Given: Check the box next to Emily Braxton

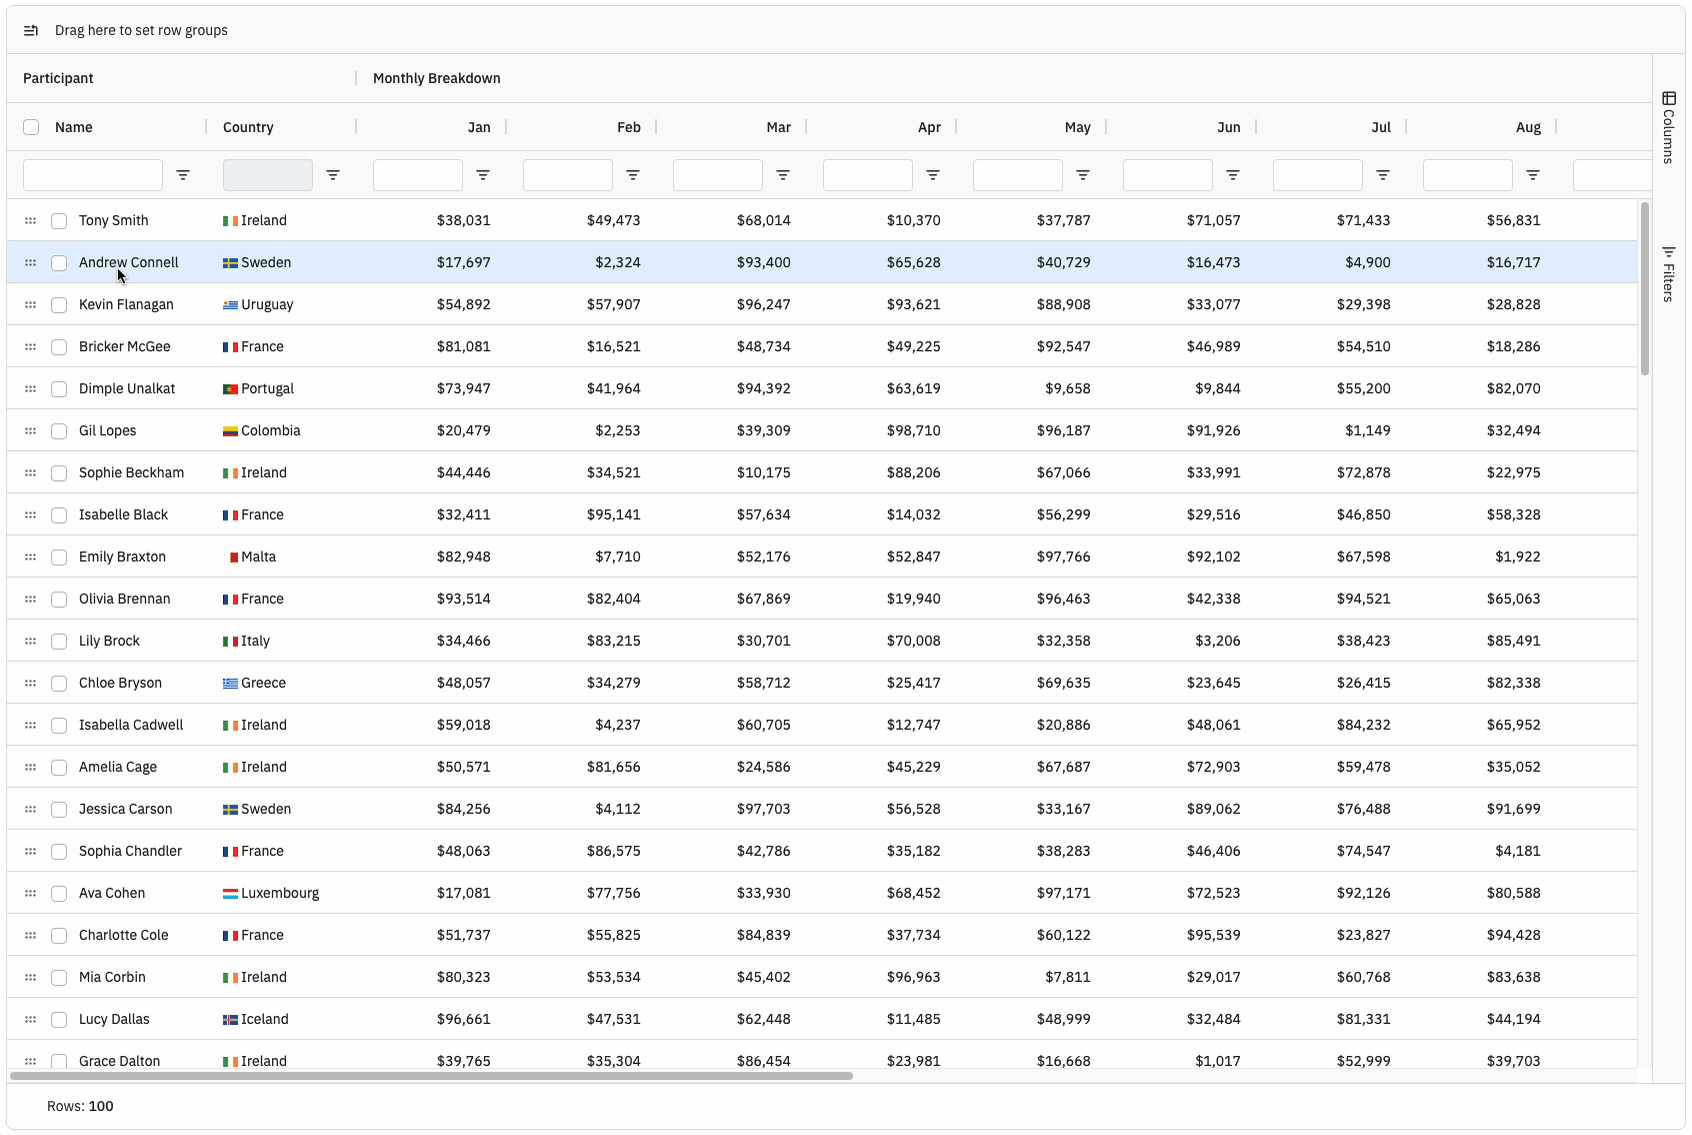Looking at the screenshot, I should click(x=59, y=557).
